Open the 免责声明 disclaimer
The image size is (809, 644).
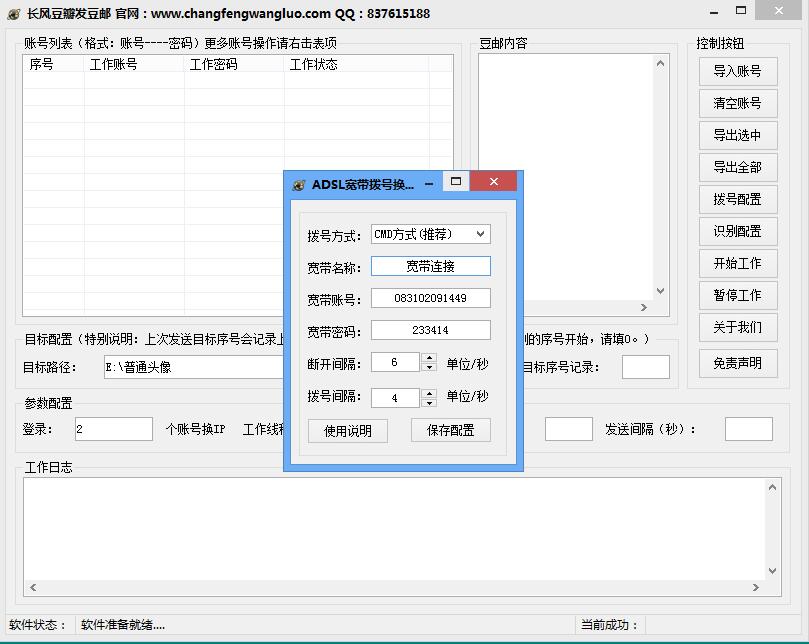click(x=737, y=363)
